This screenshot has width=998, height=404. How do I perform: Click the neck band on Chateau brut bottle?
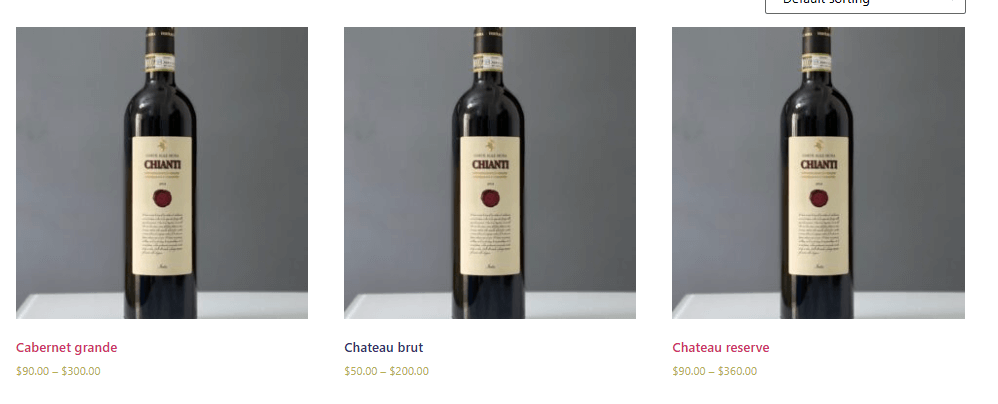[x=490, y=61]
